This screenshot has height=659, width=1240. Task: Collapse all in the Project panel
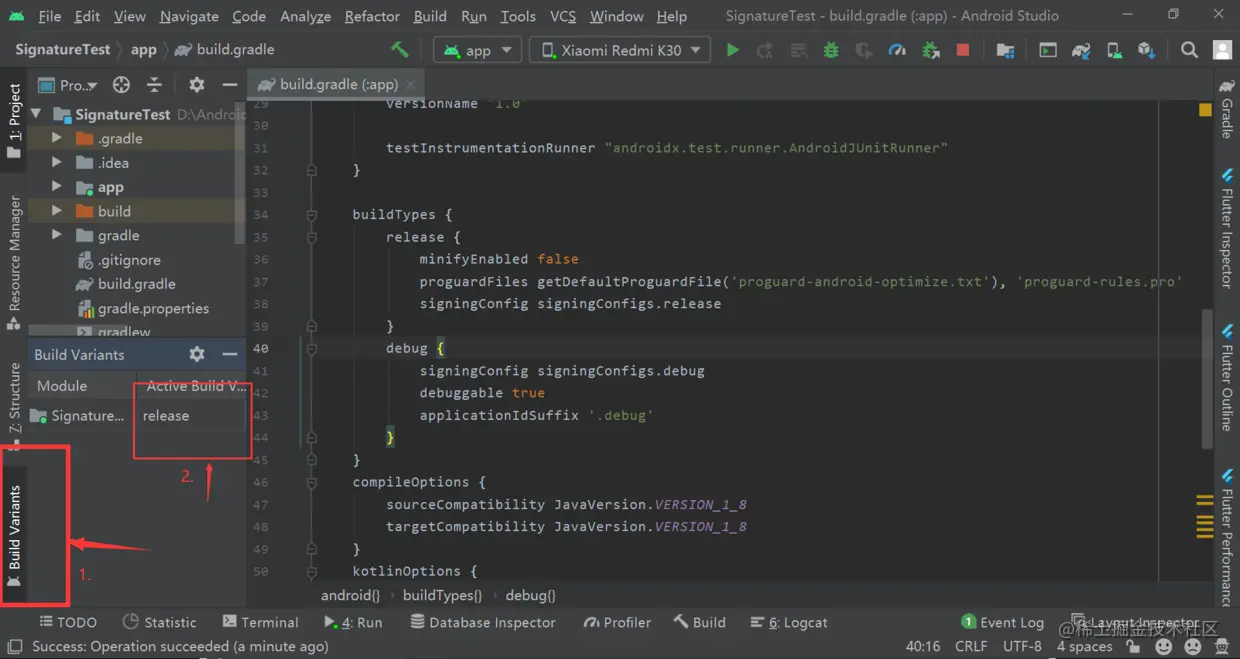coord(154,85)
